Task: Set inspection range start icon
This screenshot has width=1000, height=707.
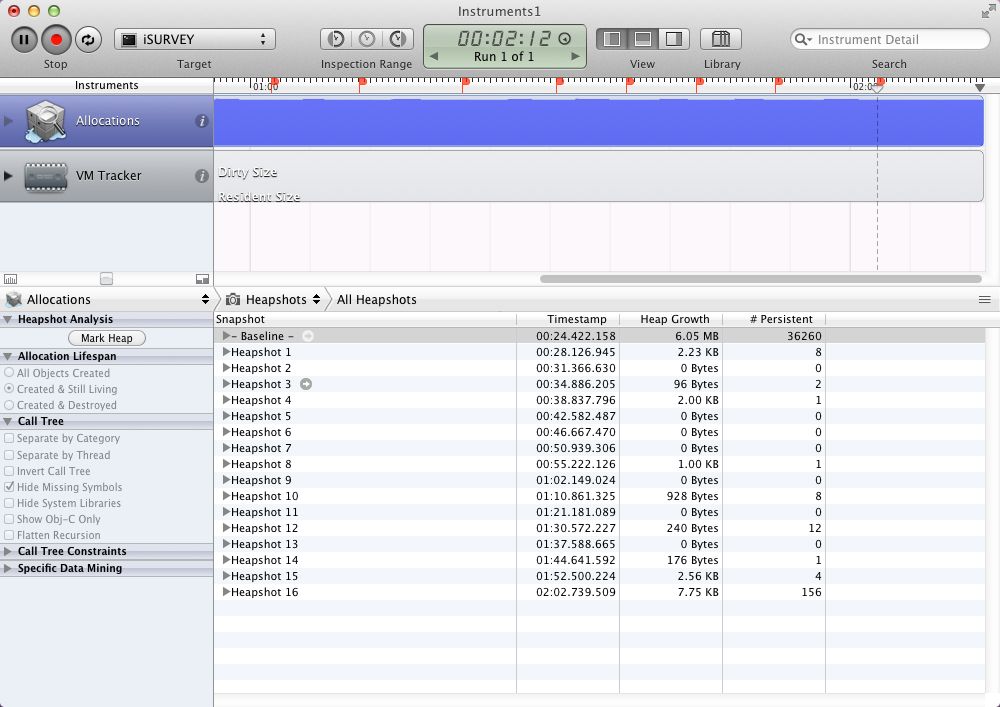Action: [x=336, y=40]
